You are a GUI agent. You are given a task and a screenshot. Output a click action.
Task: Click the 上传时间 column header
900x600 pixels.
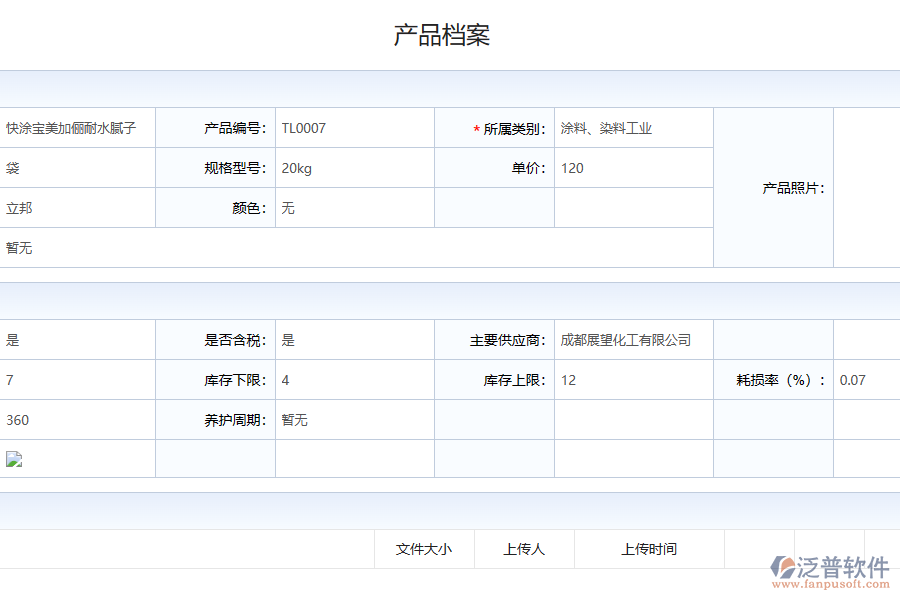click(x=650, y=549)
